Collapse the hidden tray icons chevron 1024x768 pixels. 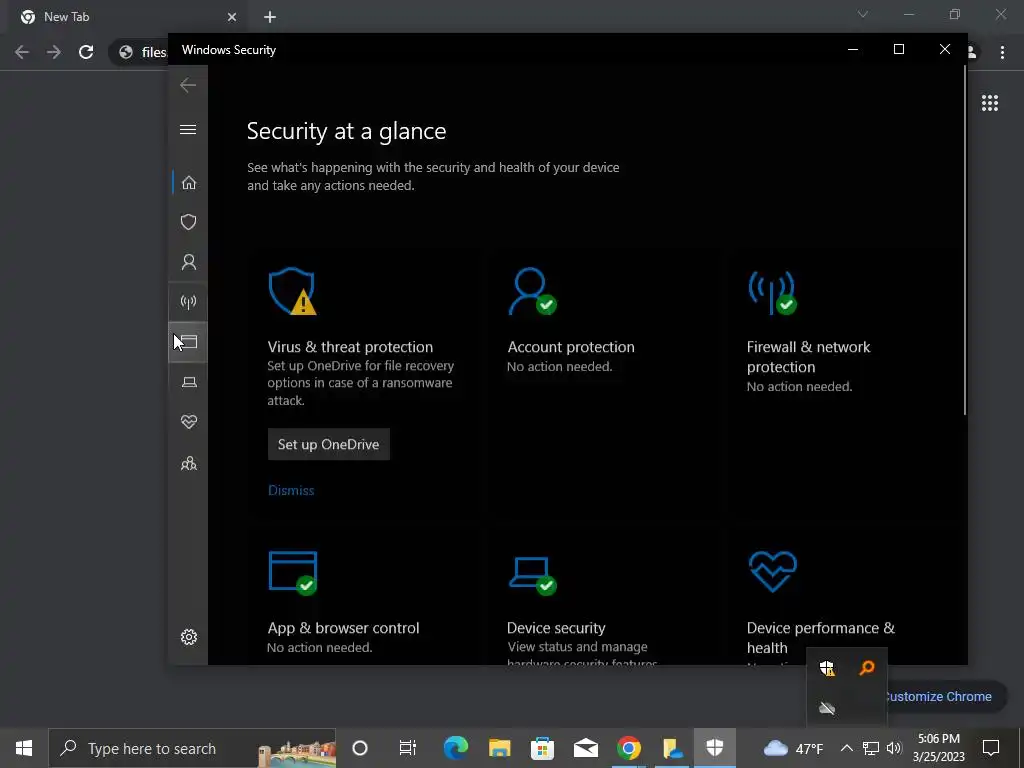tap(846, 748)
